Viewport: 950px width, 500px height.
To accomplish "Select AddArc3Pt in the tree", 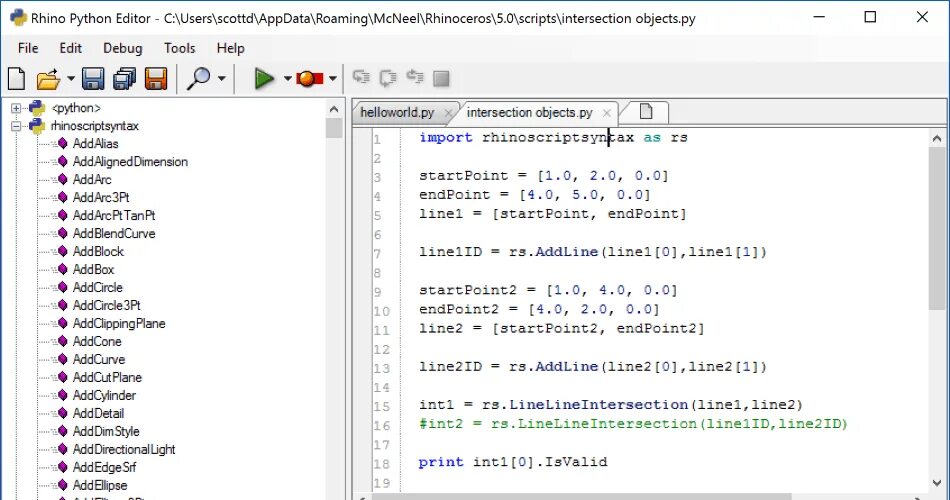I will coord(101,198).
